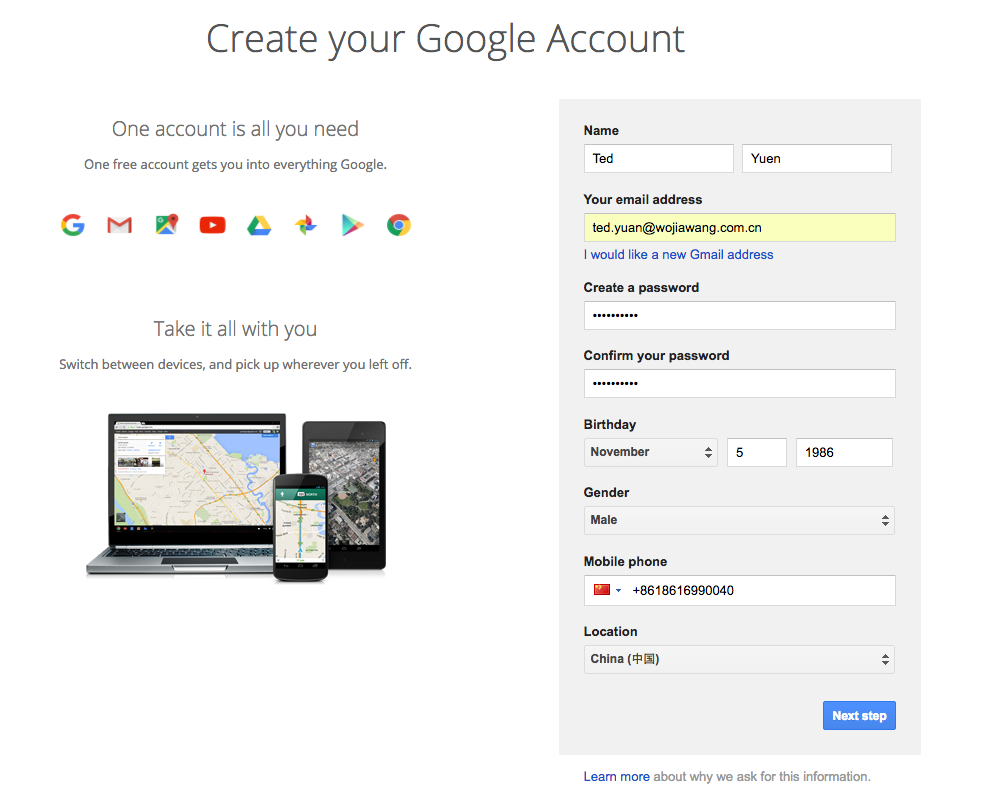The image size is (981, 811).
Task: Click the 'Confirm your password' label
Action: [656, 355]
